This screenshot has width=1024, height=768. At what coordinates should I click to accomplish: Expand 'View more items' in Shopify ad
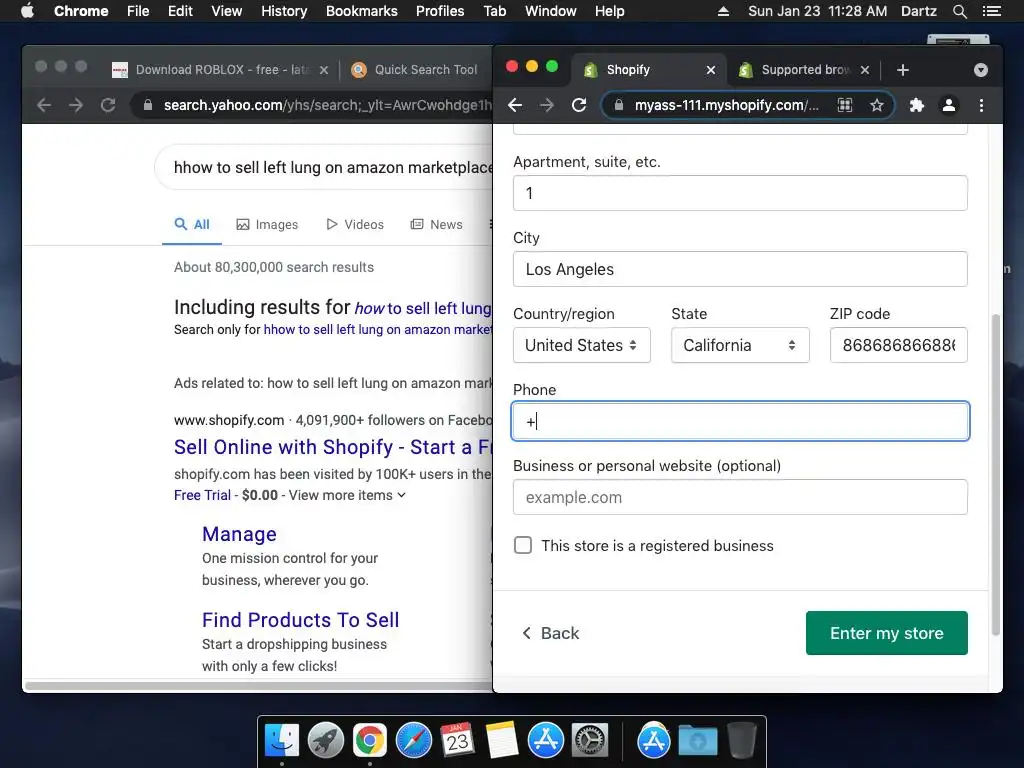[x=347, y=495]
